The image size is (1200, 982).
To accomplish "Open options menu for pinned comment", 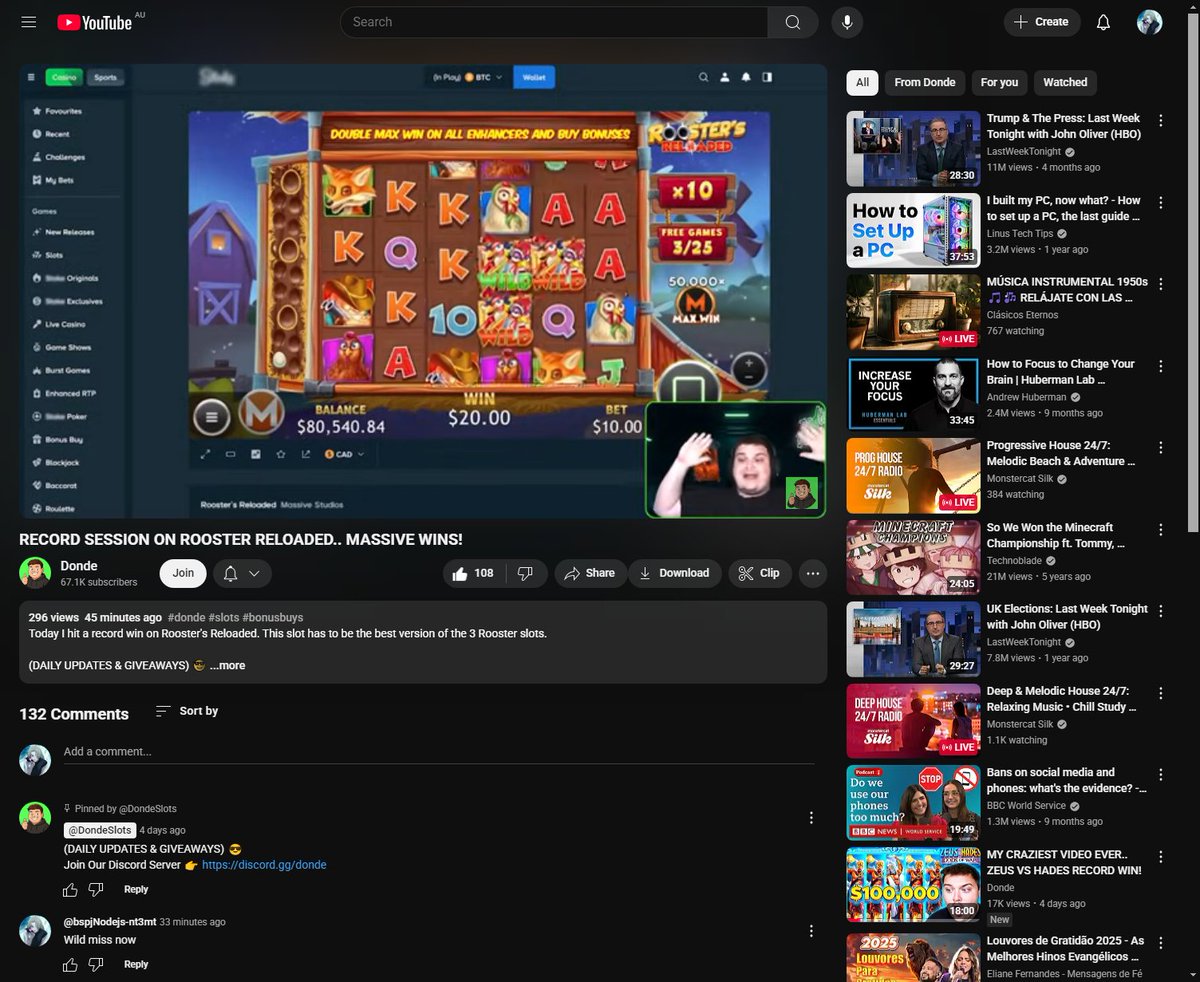I will [811, 818].
